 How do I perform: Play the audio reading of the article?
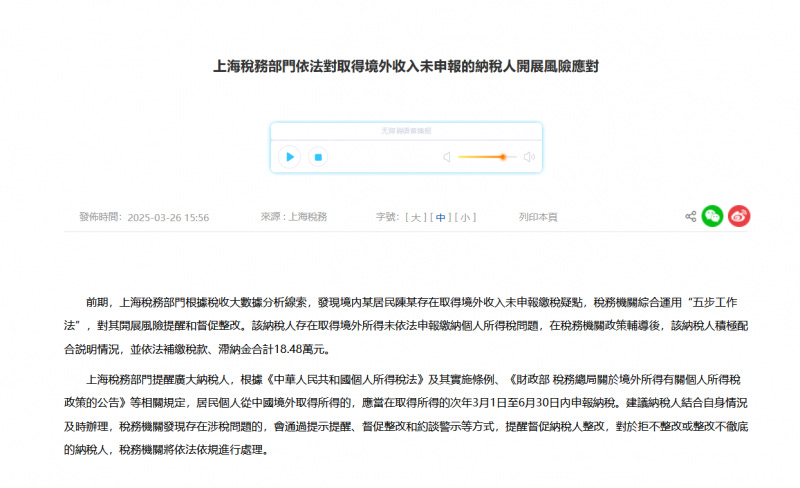click(x=289, y=157)
